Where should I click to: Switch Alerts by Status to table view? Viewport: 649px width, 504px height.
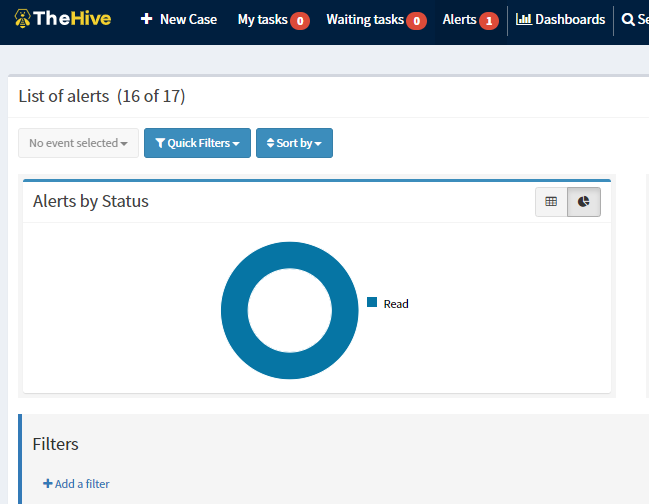551,202
